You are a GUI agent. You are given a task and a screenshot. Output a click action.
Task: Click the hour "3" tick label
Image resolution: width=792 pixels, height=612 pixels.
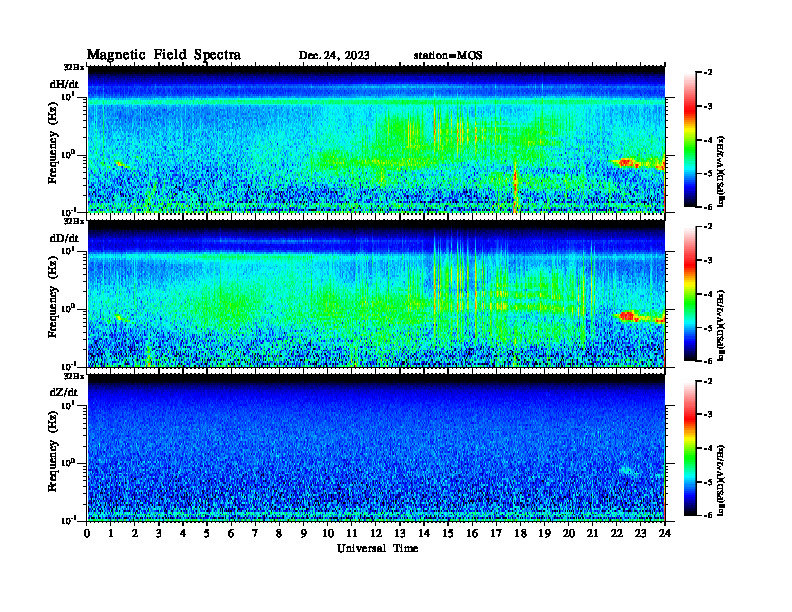coord(159,534)
